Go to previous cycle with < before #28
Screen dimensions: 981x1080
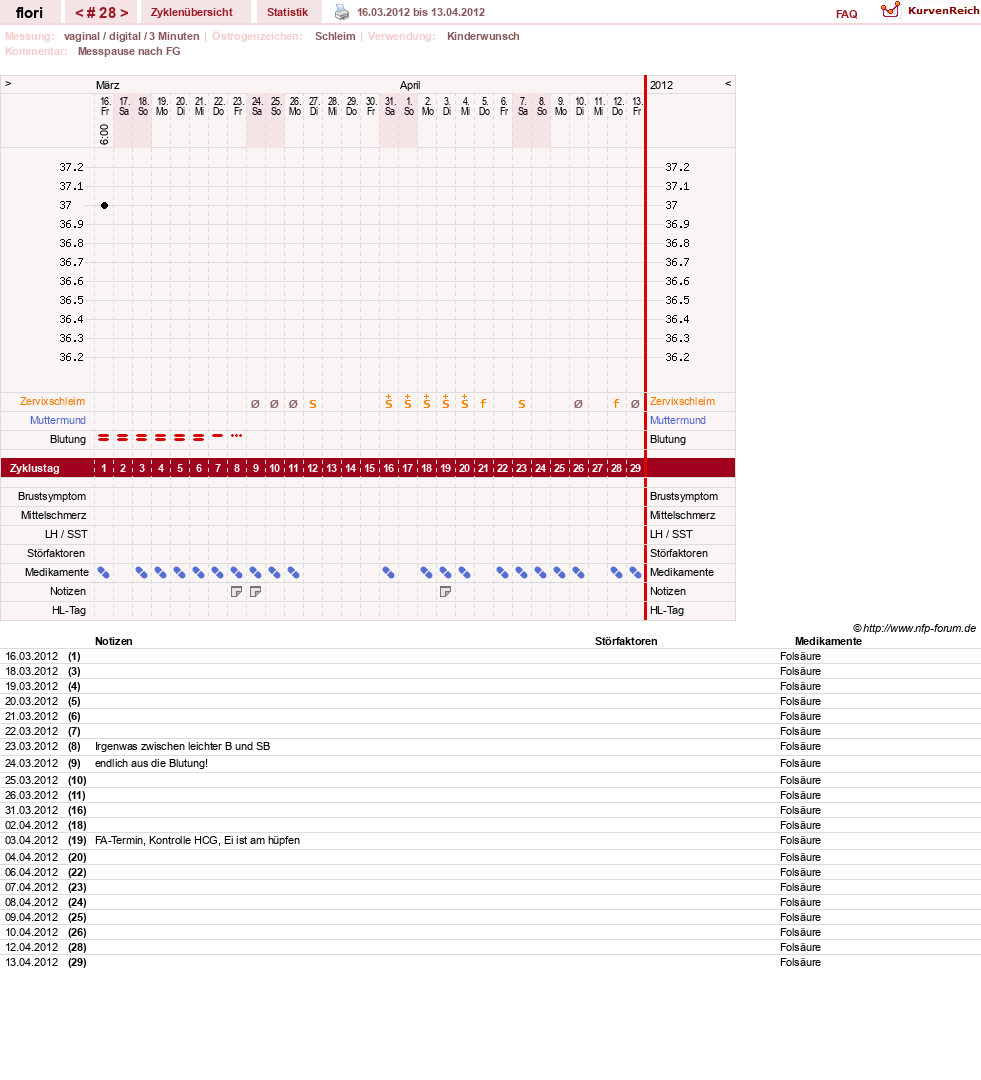79,12
